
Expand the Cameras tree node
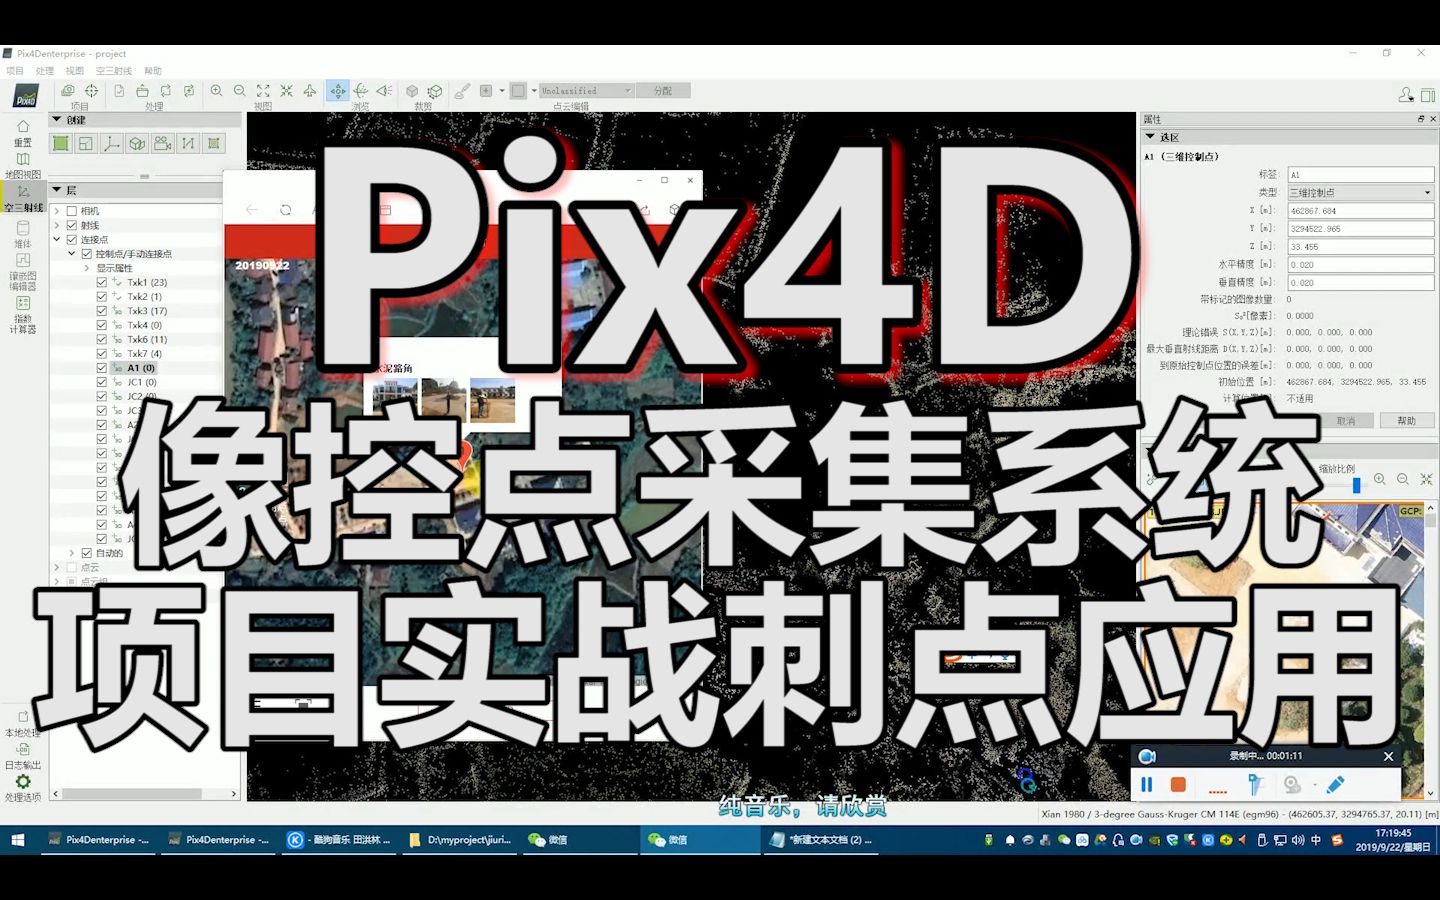coord(57,211)
